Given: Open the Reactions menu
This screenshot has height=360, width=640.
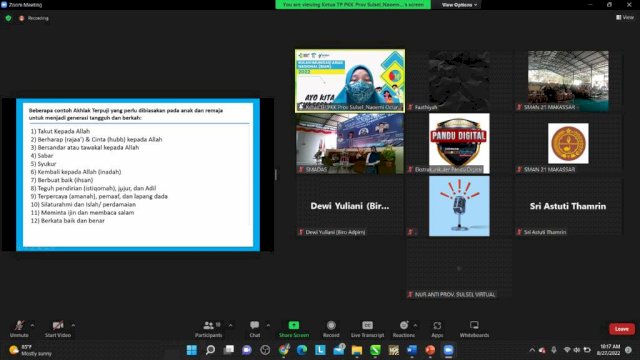Looking at the screenshot, I should pos(404,329).
